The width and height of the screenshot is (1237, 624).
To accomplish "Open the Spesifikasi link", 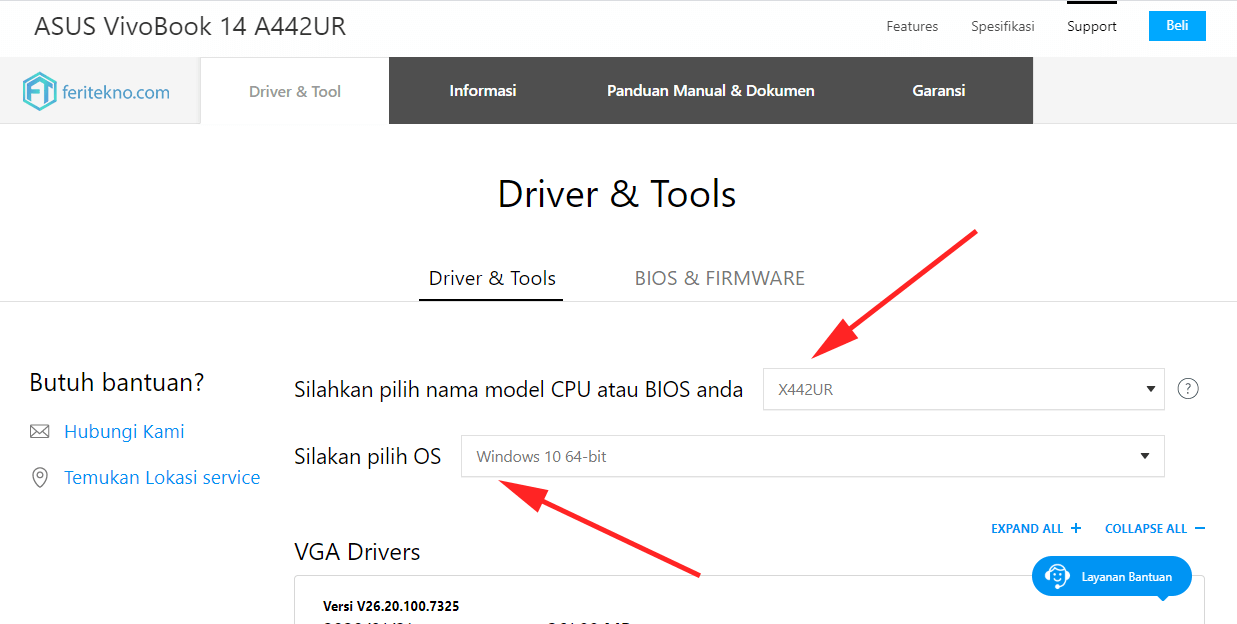I will point(1003,26).
